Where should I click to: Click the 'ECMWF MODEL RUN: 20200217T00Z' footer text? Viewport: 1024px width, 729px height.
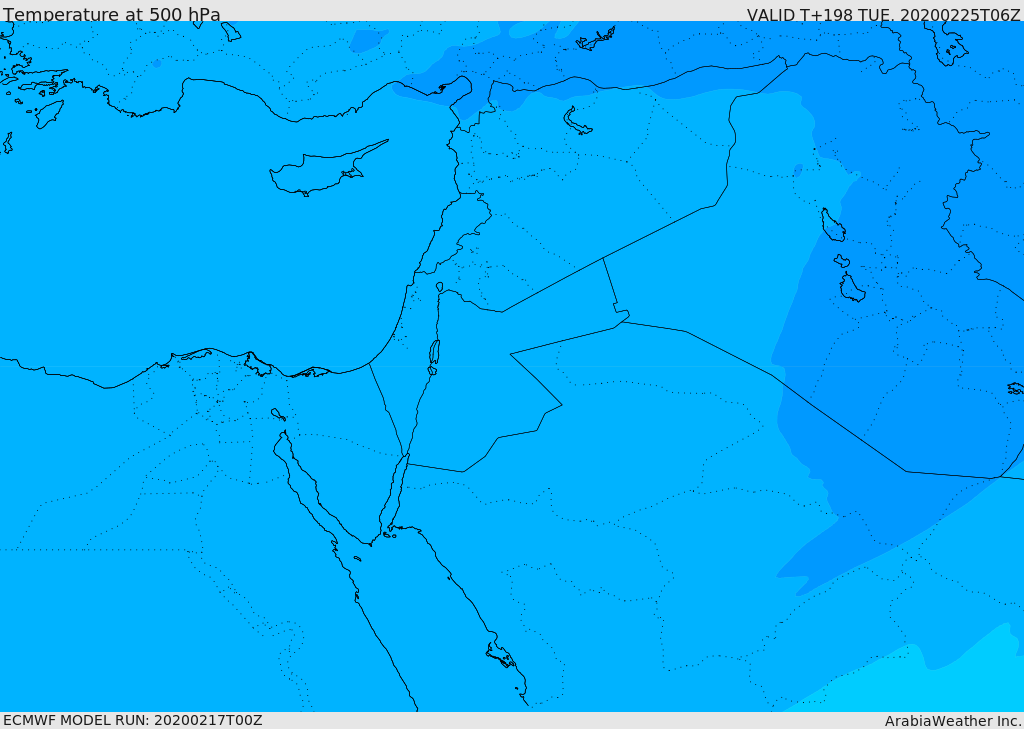tap(133, 721)
